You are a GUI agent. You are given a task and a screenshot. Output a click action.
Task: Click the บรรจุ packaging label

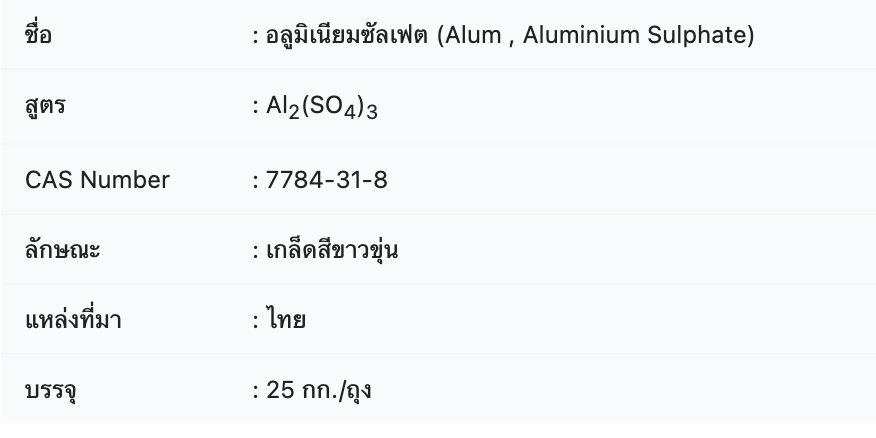tap(50, 391)
